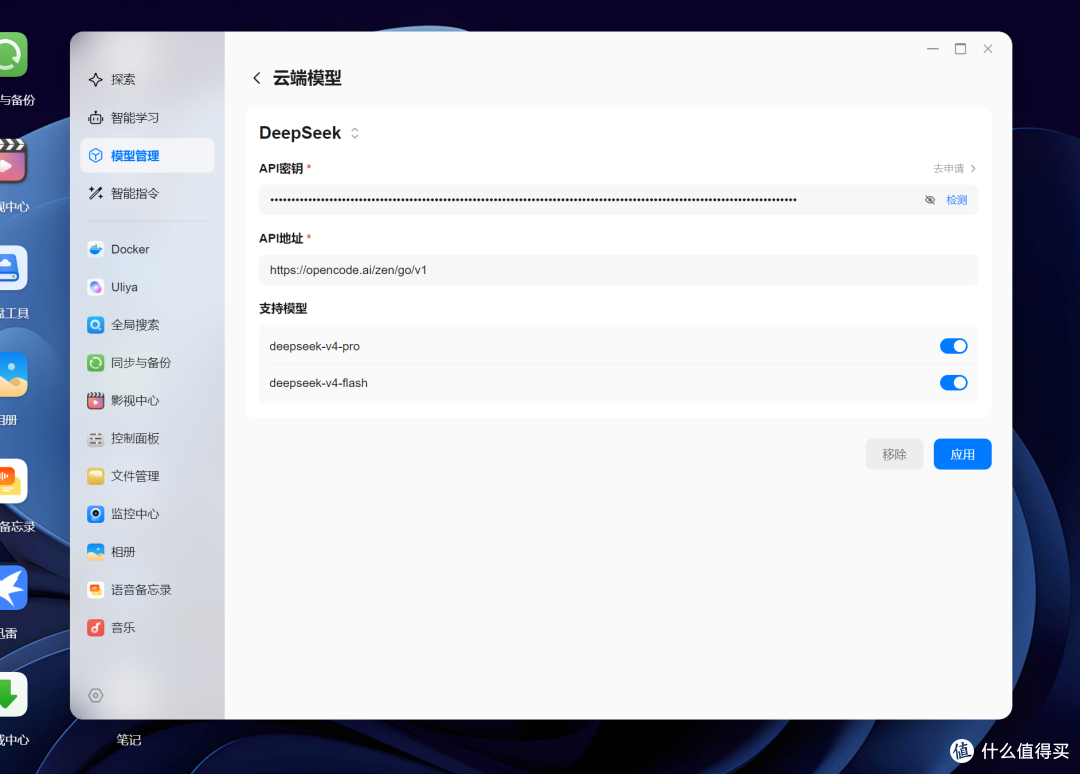Select 模型管理 in the sidebar

(147, 156)
